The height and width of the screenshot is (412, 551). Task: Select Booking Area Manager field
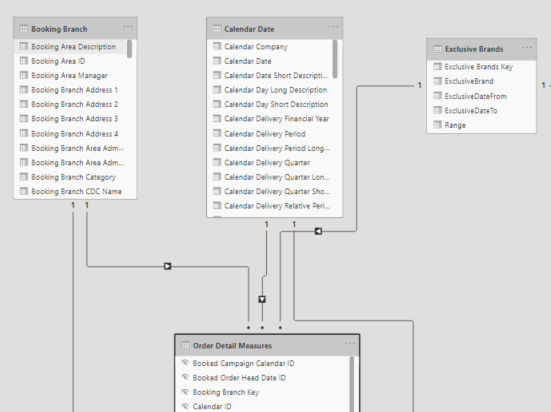pos(70,76)
